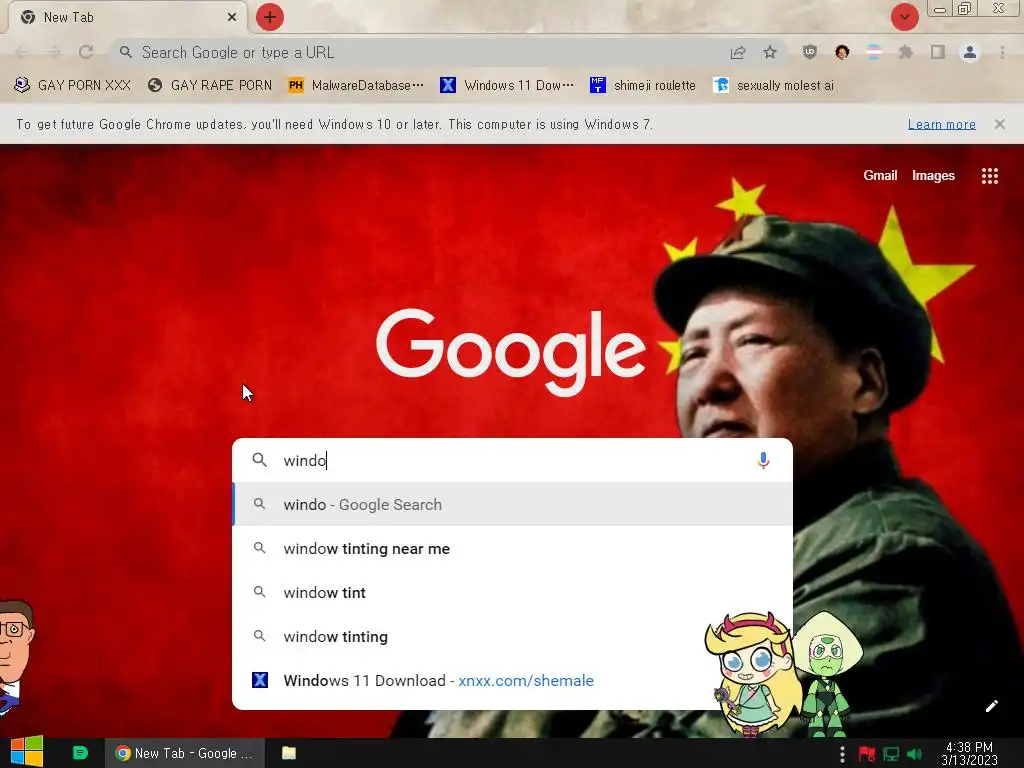Reload the current page
Viewport: 1024px width, 768px height.
86,52
